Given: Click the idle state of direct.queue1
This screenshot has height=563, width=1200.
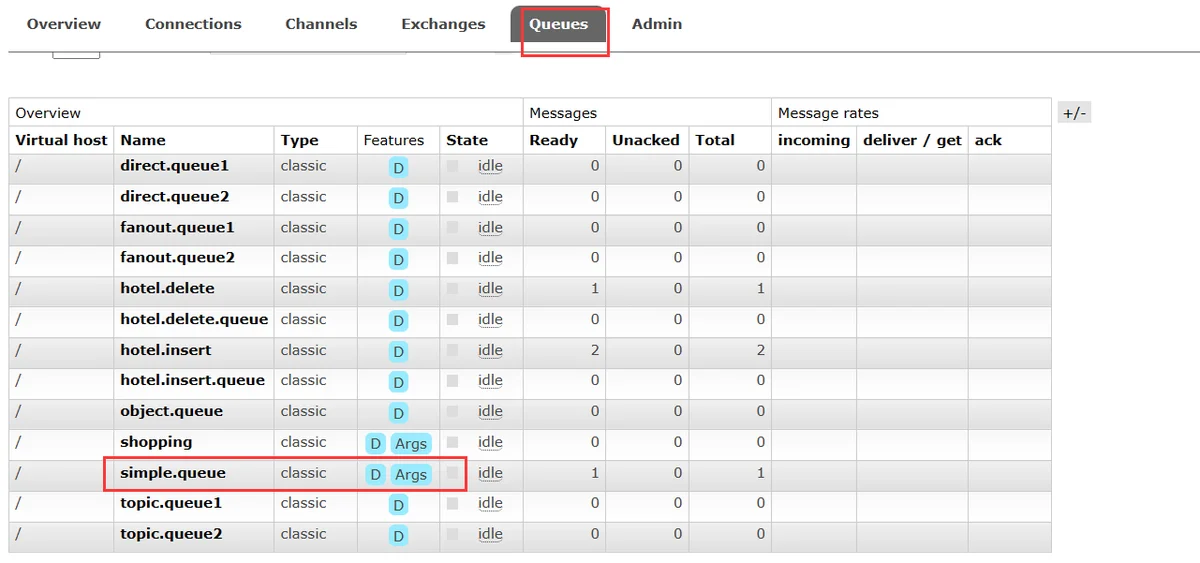Looking at the screenshot, I should coord(490,166).
